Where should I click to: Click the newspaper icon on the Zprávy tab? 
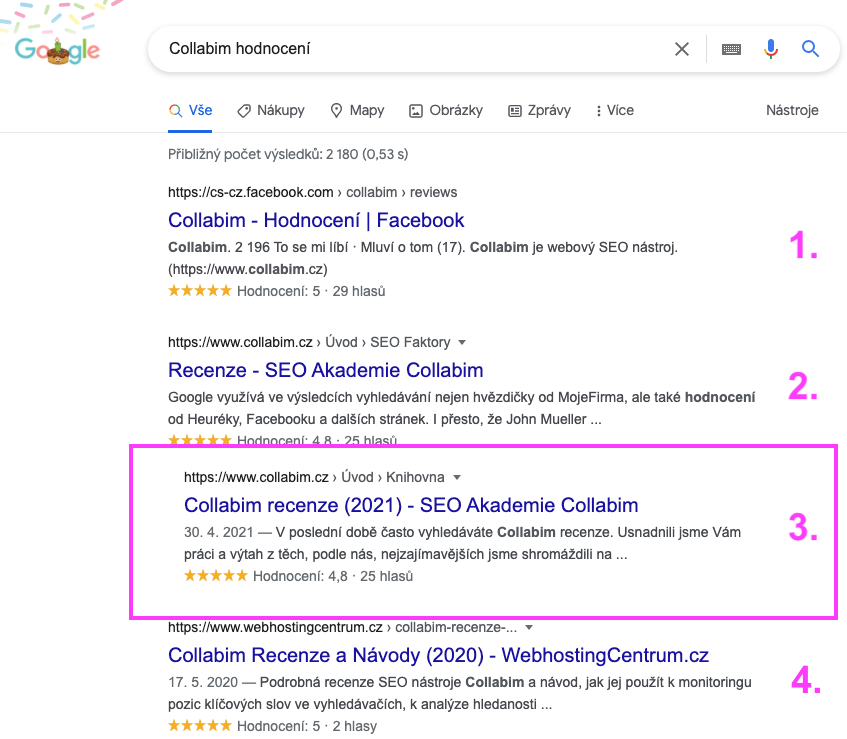(x=515, y=111)
